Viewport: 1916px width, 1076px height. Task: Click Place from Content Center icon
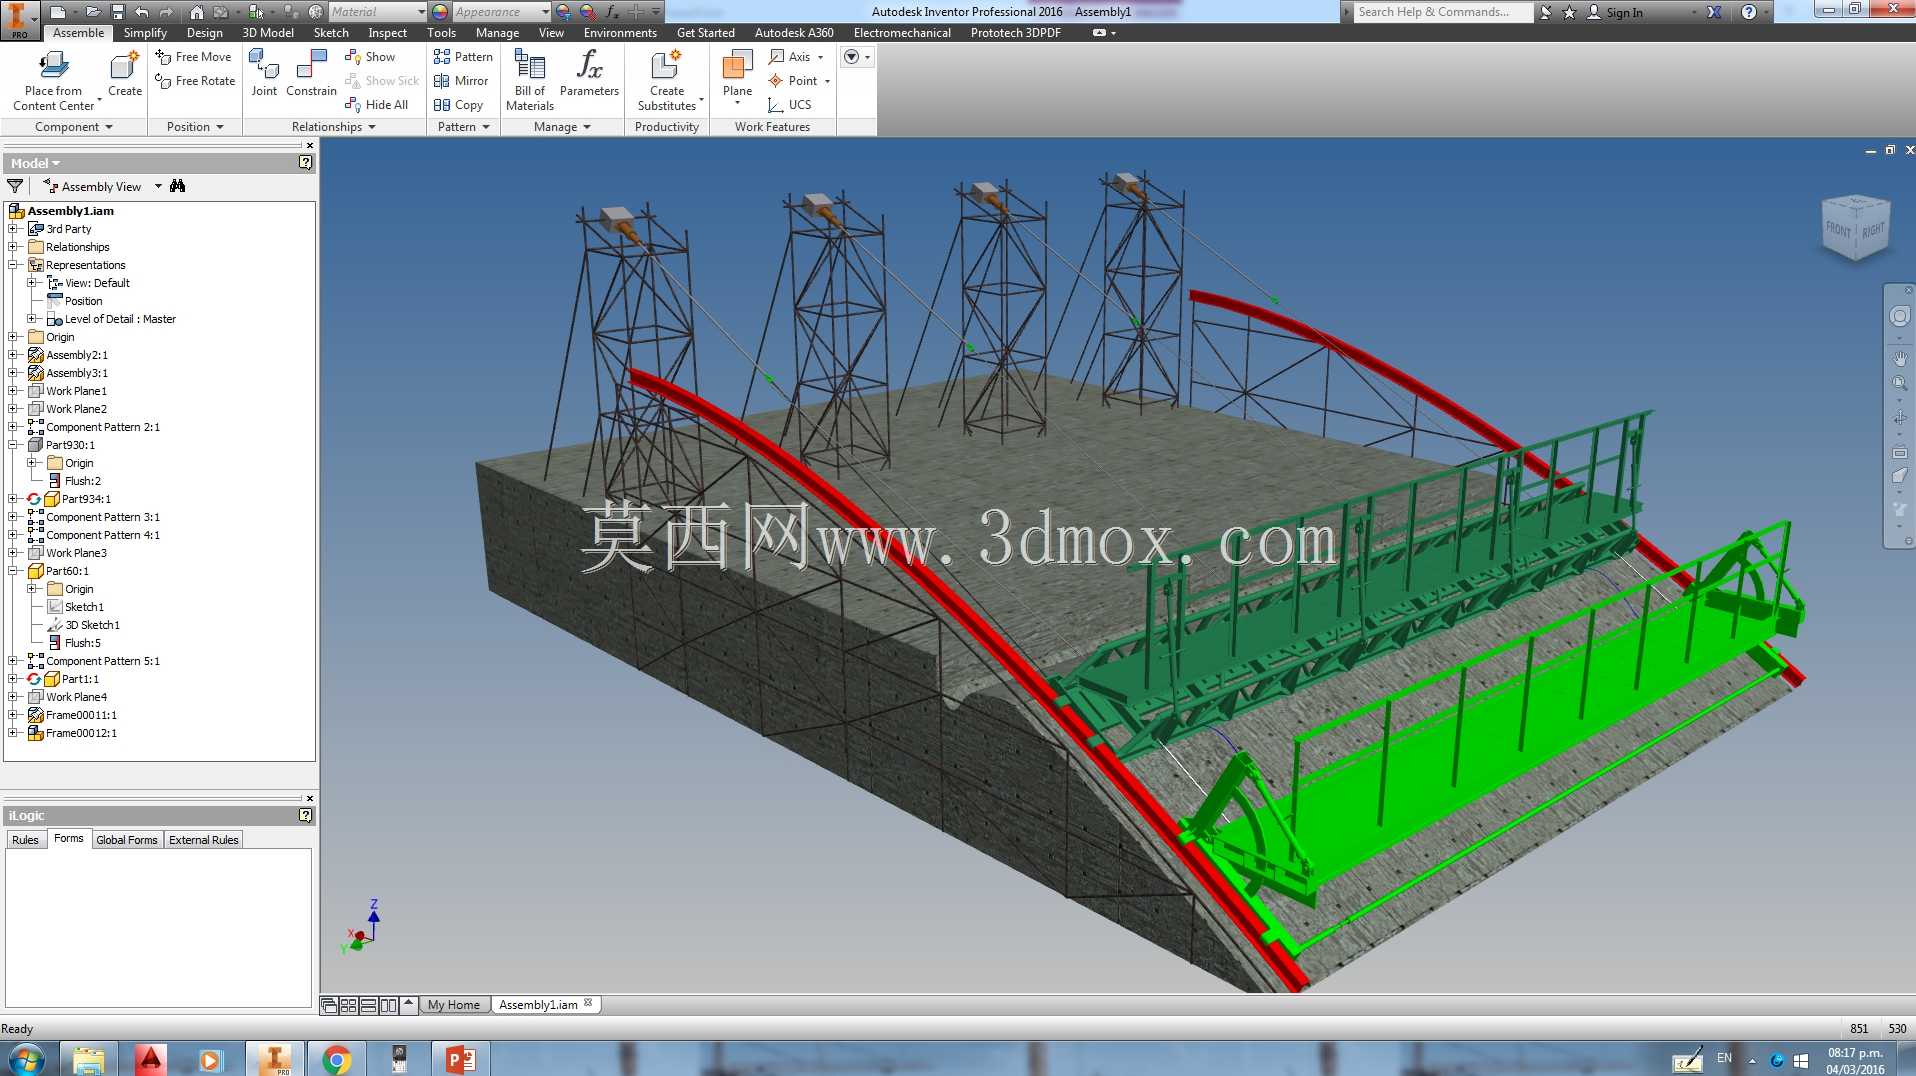(53, 66)
